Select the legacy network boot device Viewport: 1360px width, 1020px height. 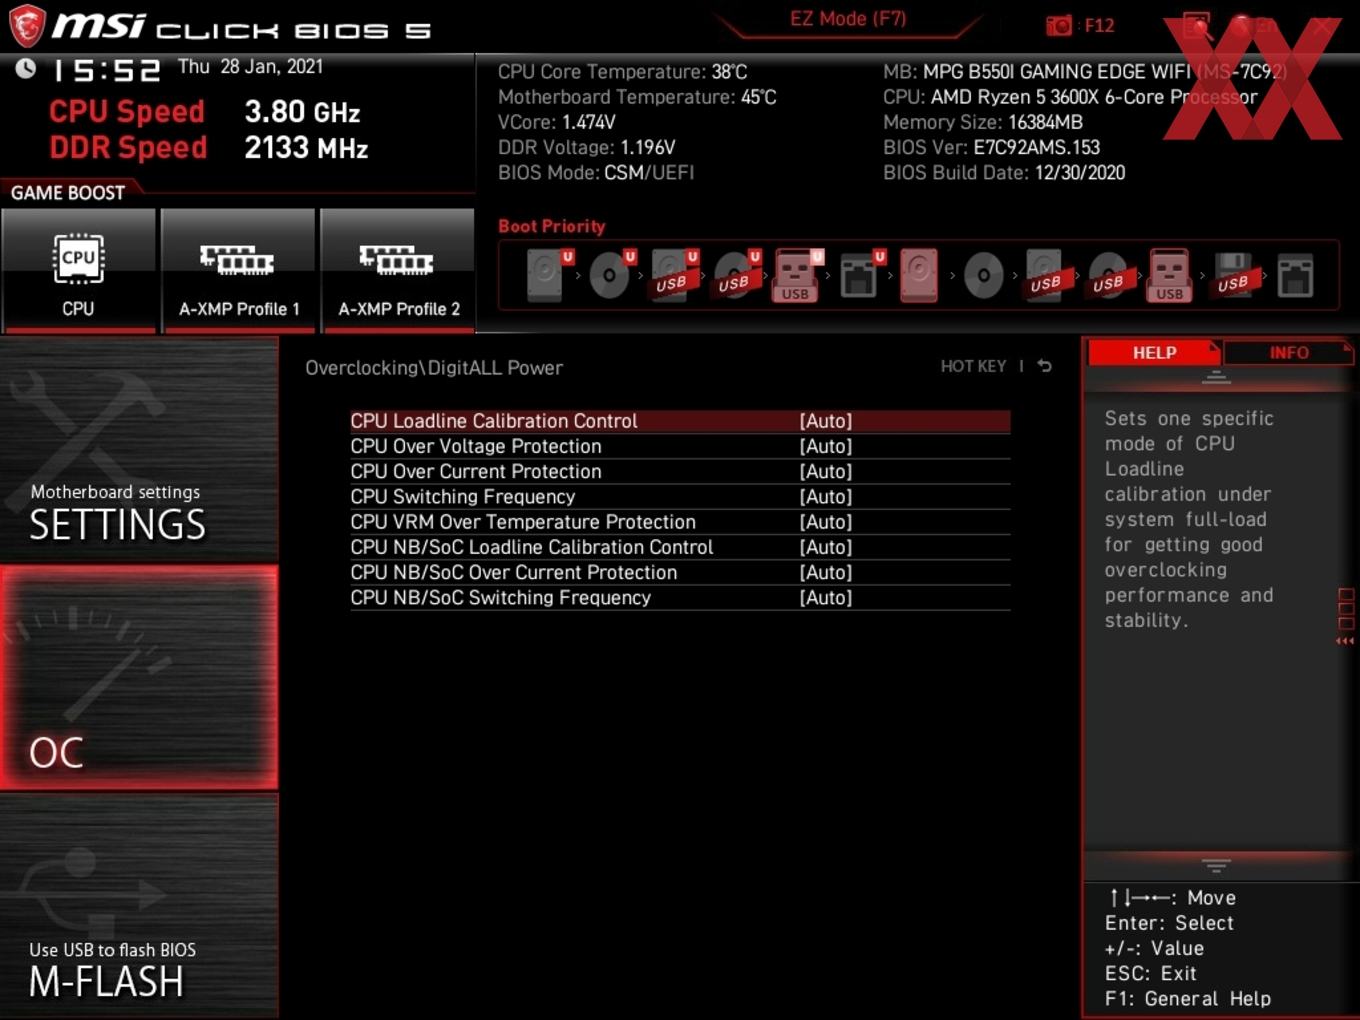pyautogui.click(x=1295, y=275)
